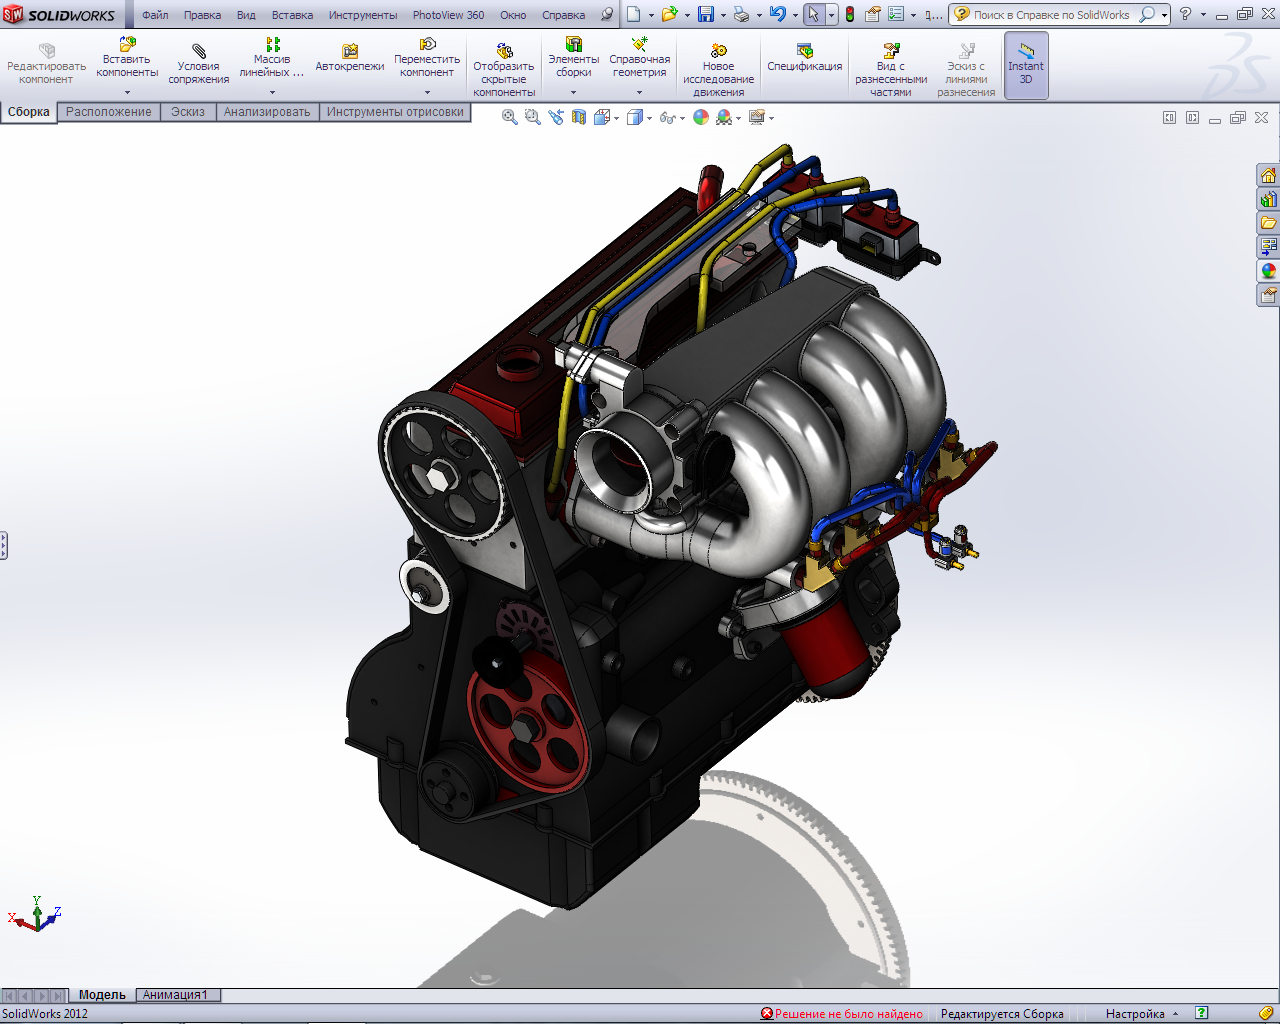Click Zoom to Area icon
Viewport: 1280px width, 1024px height.
(x=532, y=117)
